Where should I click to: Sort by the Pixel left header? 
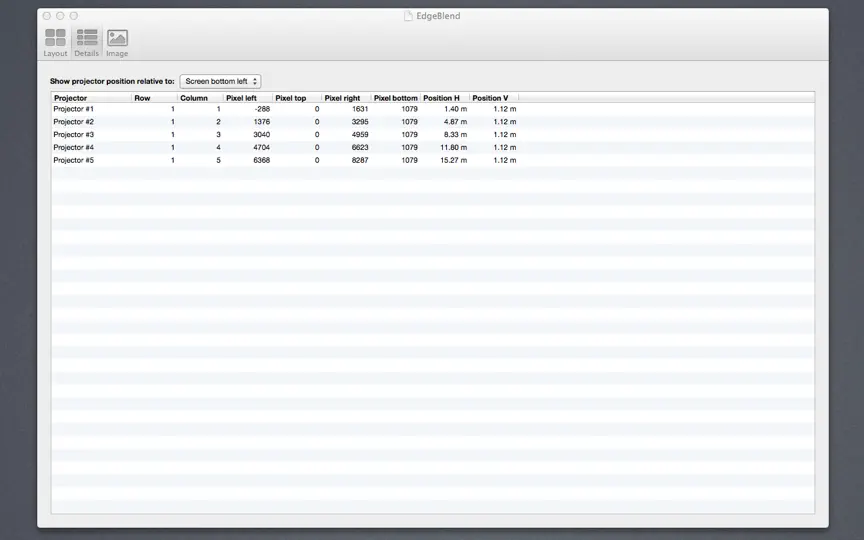[x=248, y=98]
